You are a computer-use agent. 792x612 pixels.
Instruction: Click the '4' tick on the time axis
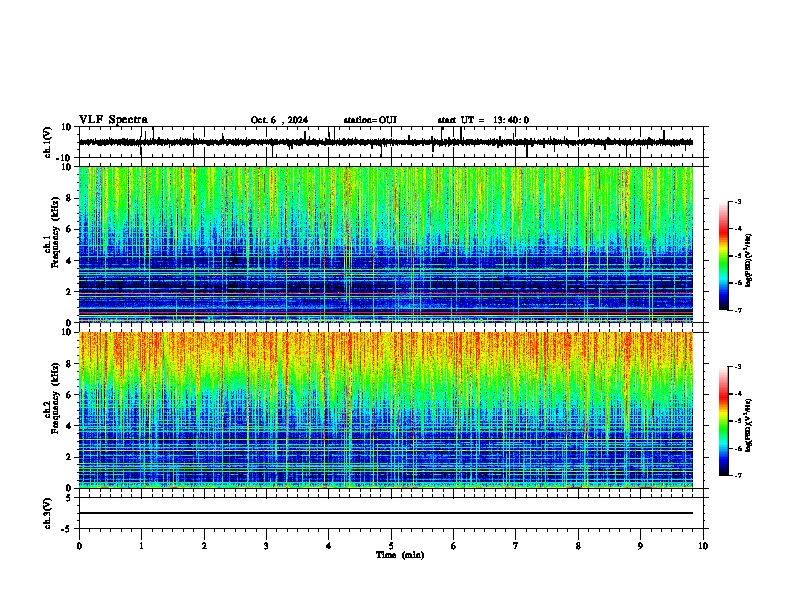[x=329, y=546]
